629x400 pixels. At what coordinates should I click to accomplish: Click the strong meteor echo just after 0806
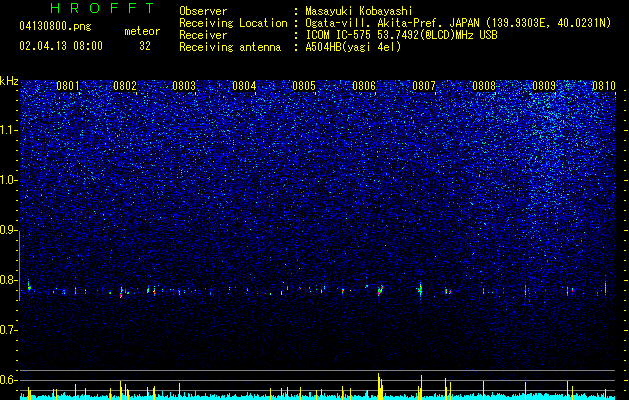[380, 290]
